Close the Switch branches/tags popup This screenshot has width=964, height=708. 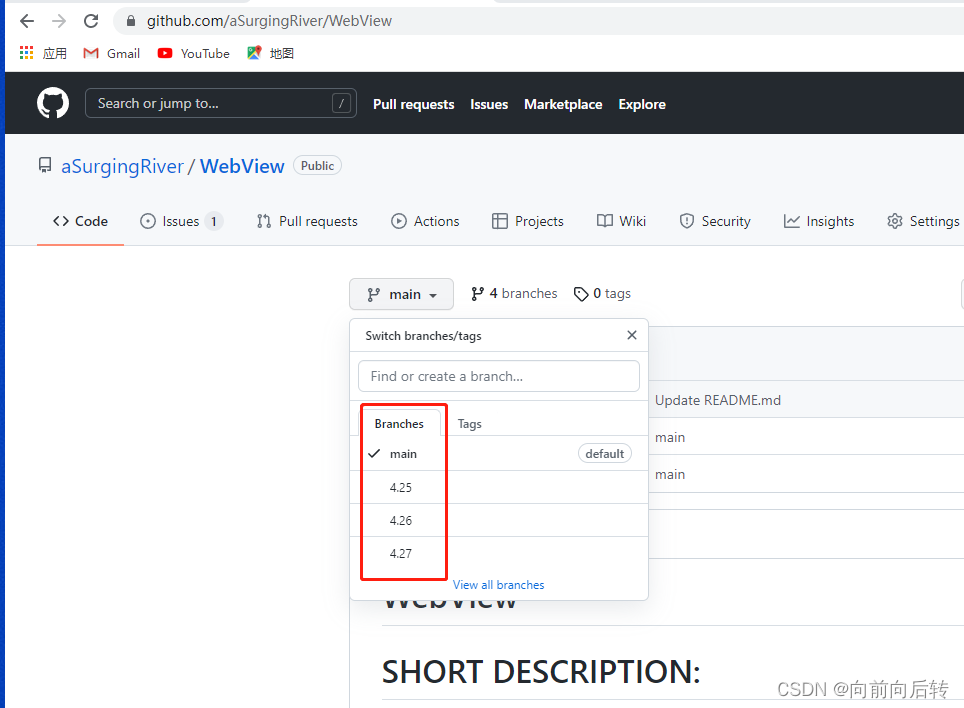(x=632, y=335)
